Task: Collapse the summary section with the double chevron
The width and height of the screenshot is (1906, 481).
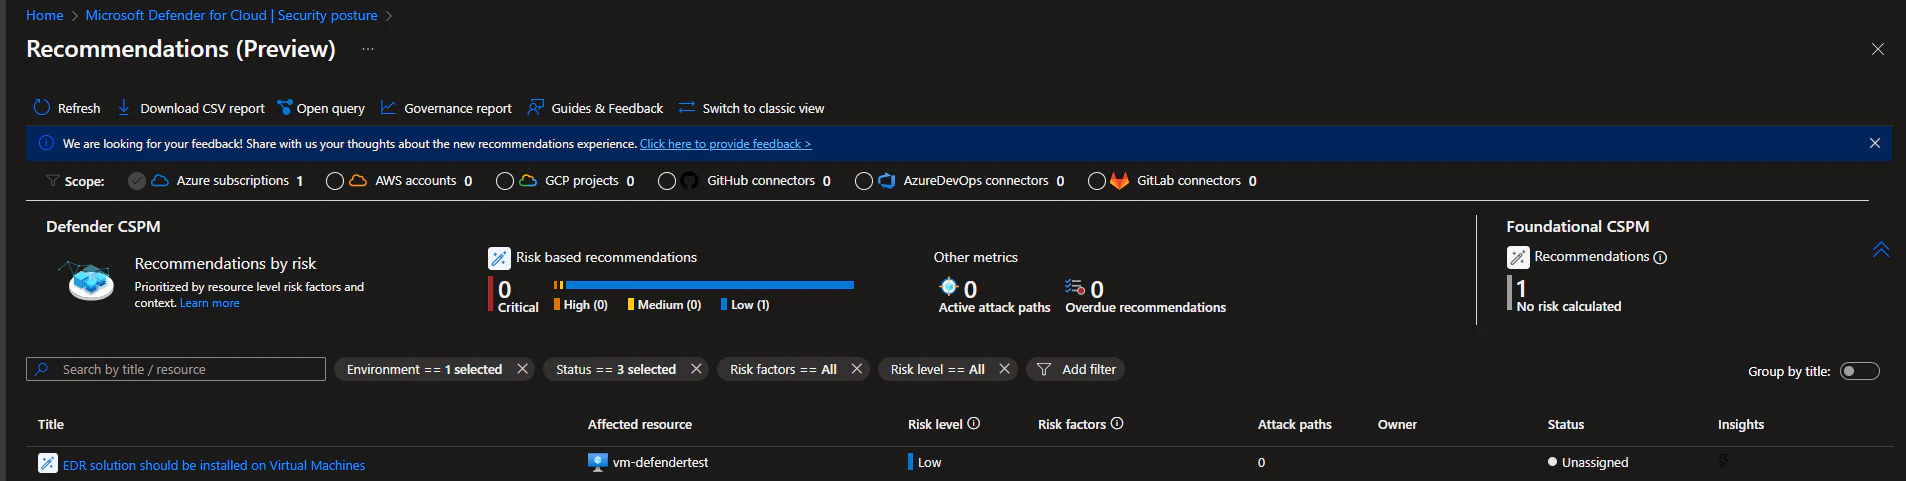Action: click(1881, 249)
